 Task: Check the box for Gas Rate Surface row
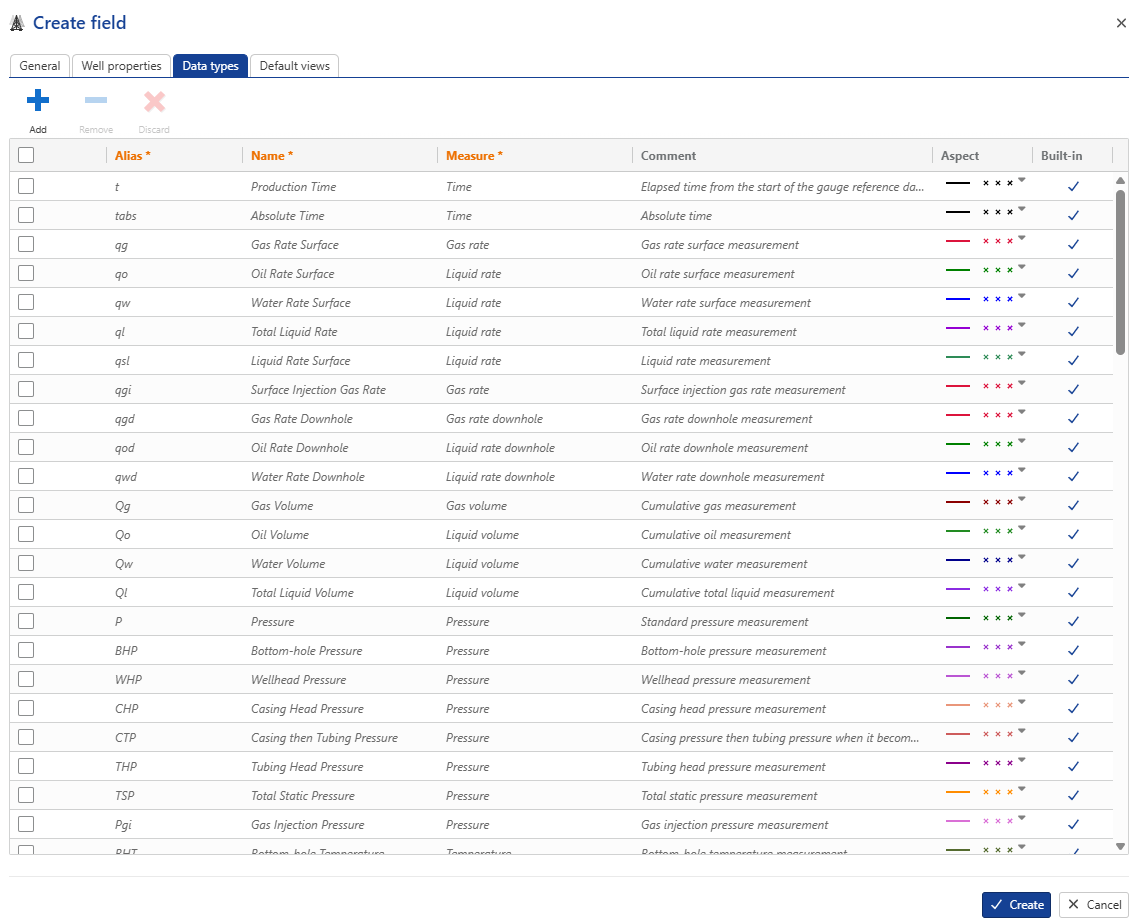click(x=26, y=244)
